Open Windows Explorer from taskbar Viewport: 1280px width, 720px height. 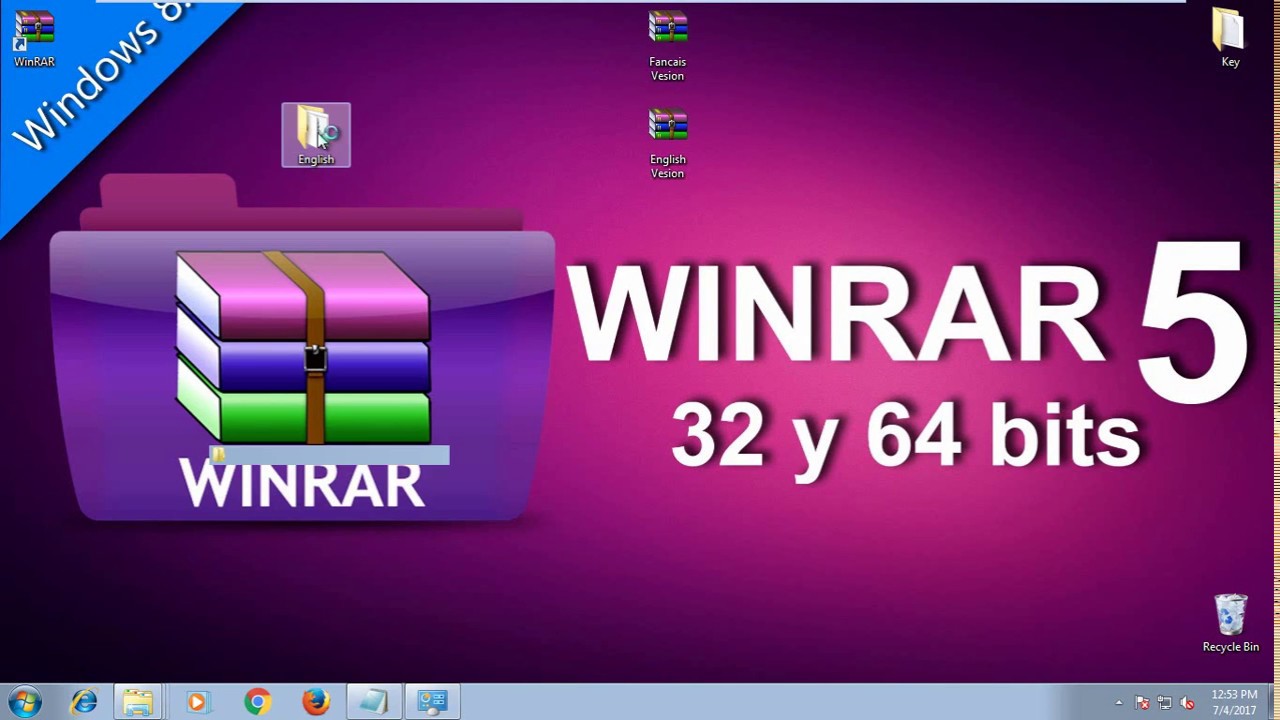coord(138,702)
